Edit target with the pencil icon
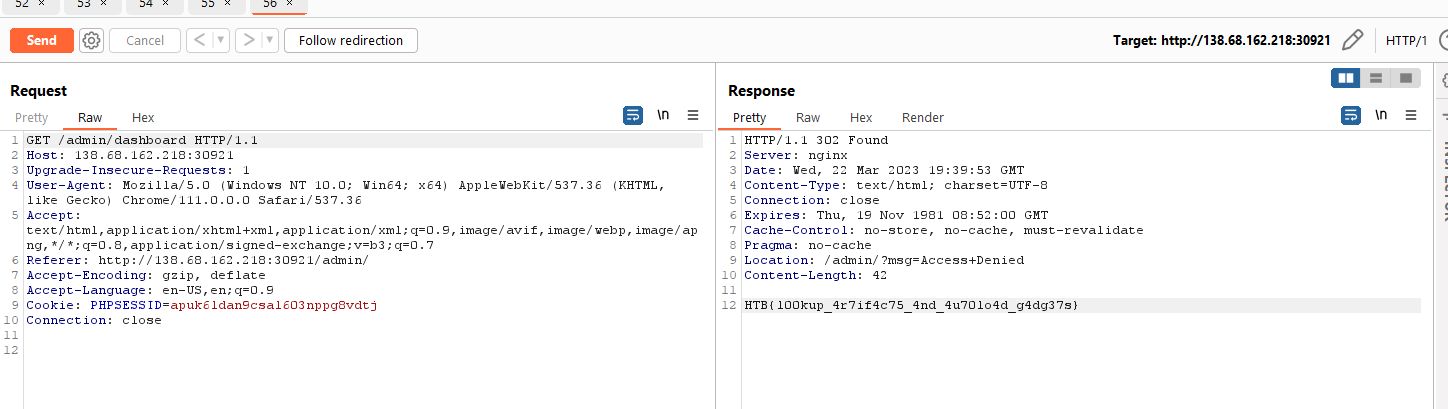The height and width of the screenshot is (409, 1448). click(1352, 40)
